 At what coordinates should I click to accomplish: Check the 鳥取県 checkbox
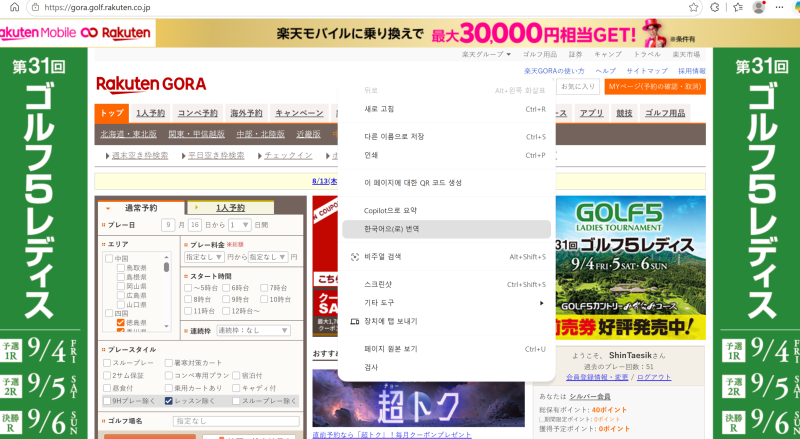[x=121, y=267]
